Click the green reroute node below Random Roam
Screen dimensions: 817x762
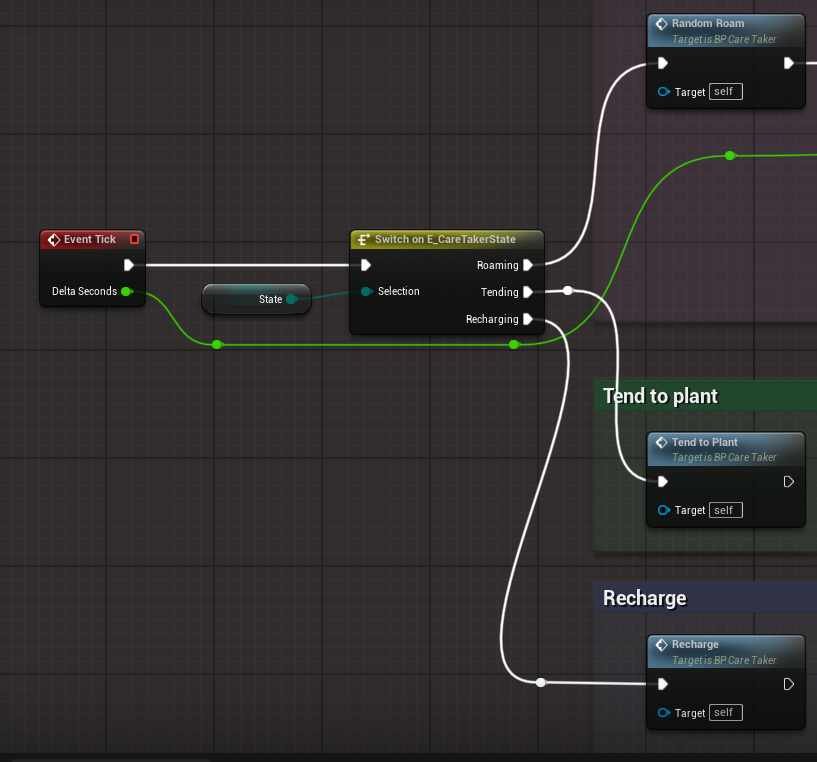click(x=730, y=155)
